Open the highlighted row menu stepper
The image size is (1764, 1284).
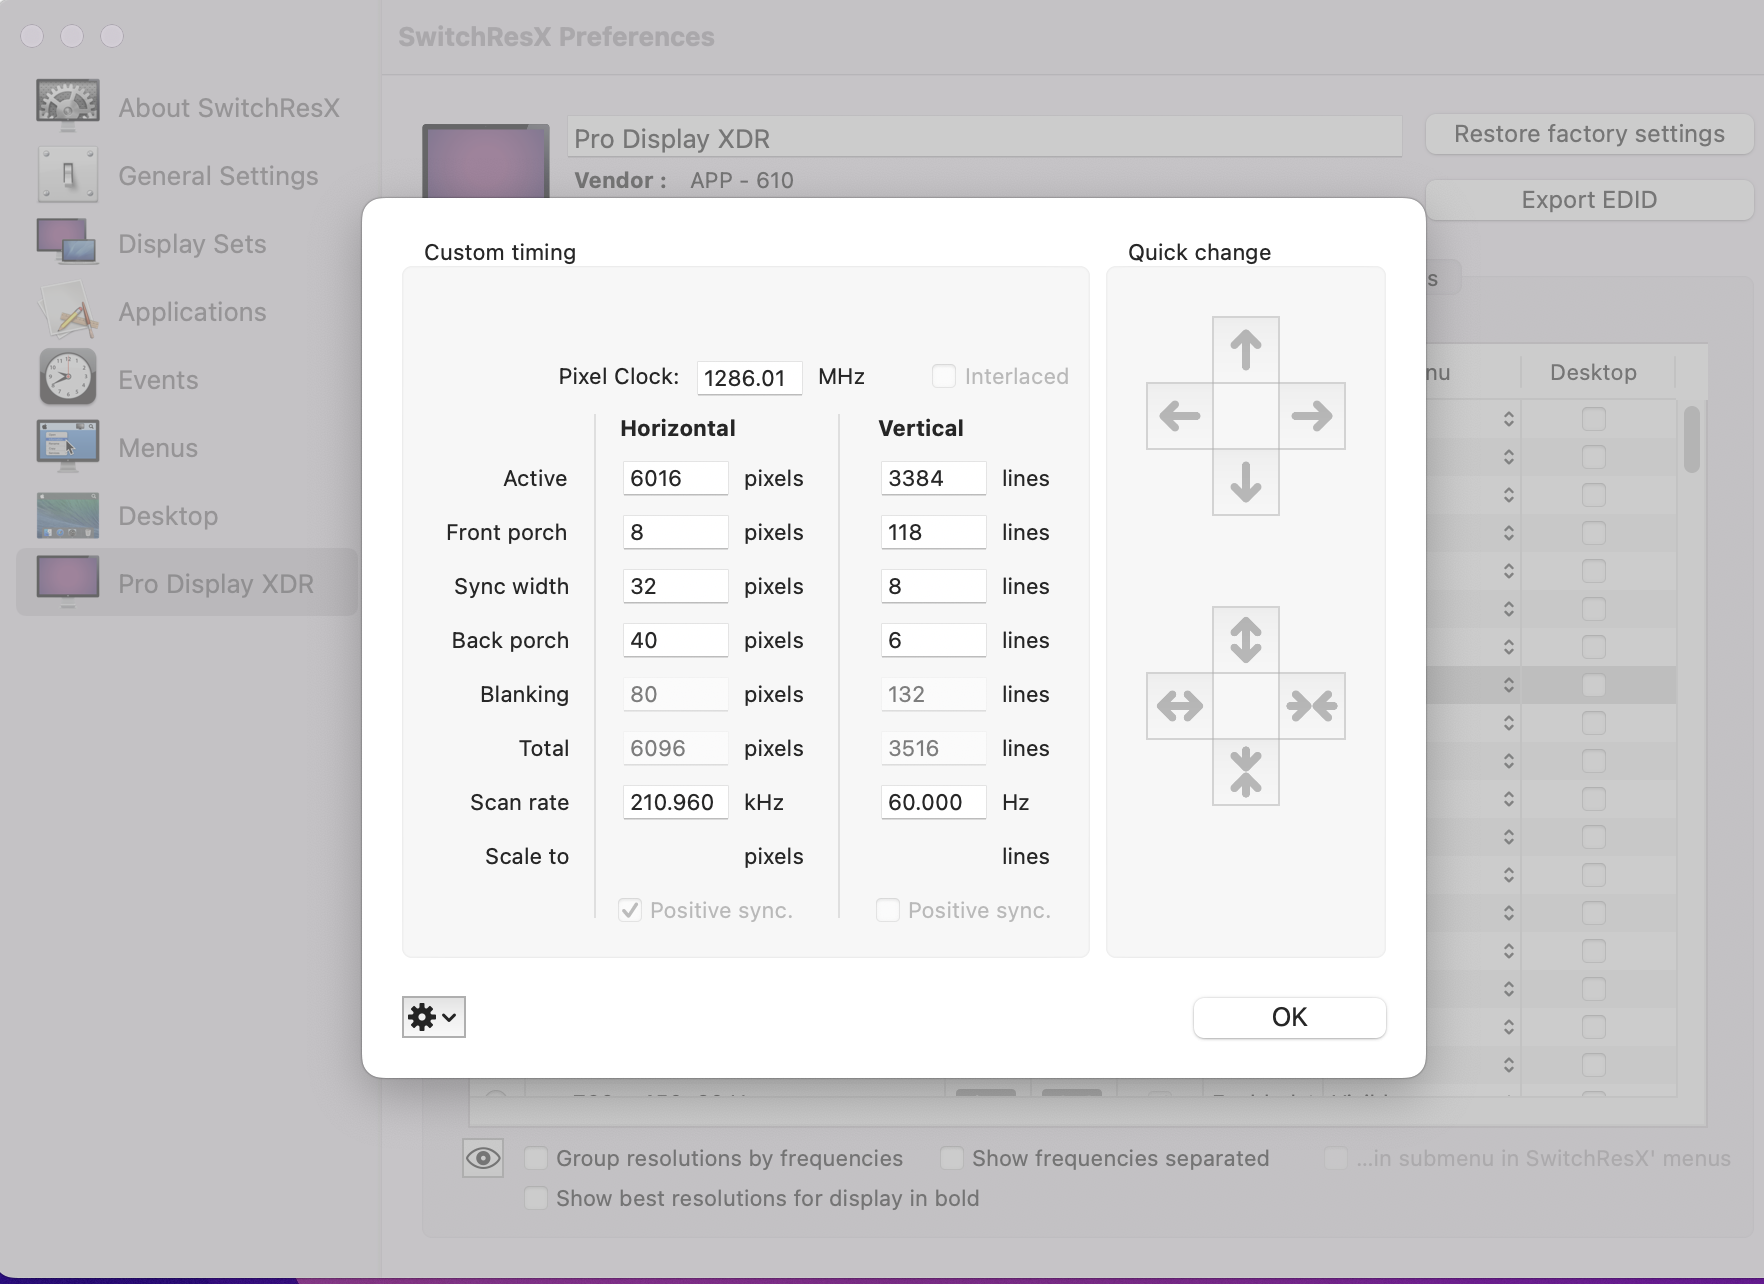pos(1508,685)
